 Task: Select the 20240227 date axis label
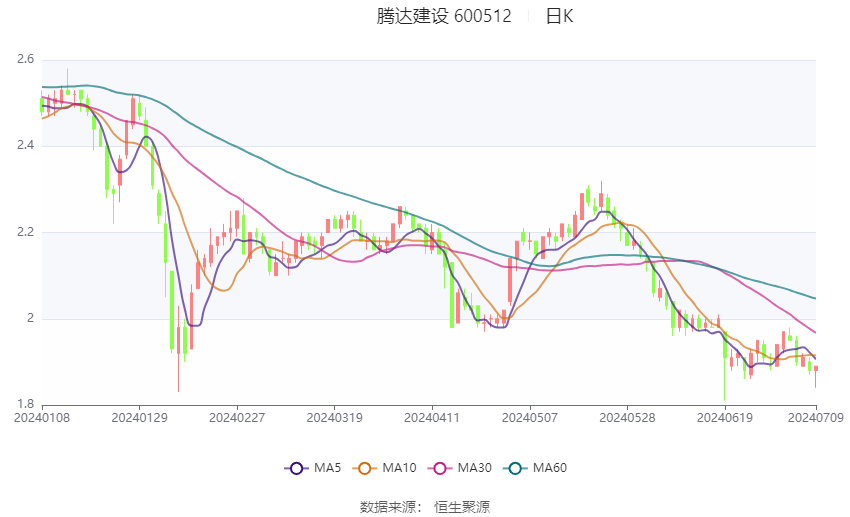pos(236,417)
